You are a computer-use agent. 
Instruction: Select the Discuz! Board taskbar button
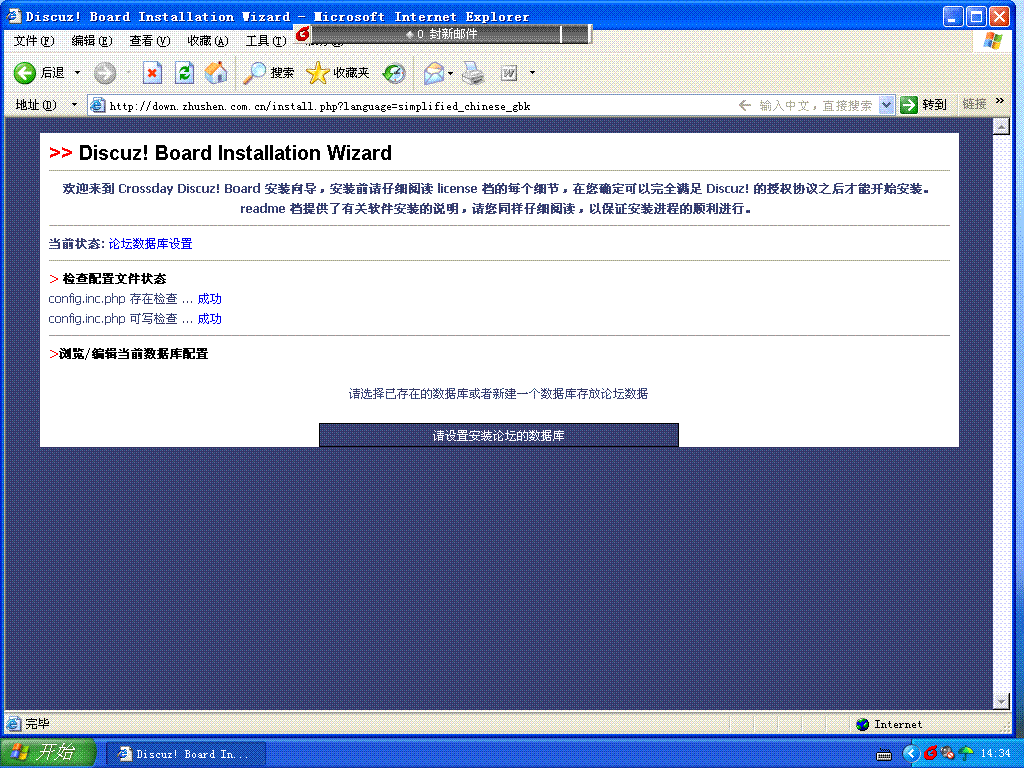pos(185,754)
